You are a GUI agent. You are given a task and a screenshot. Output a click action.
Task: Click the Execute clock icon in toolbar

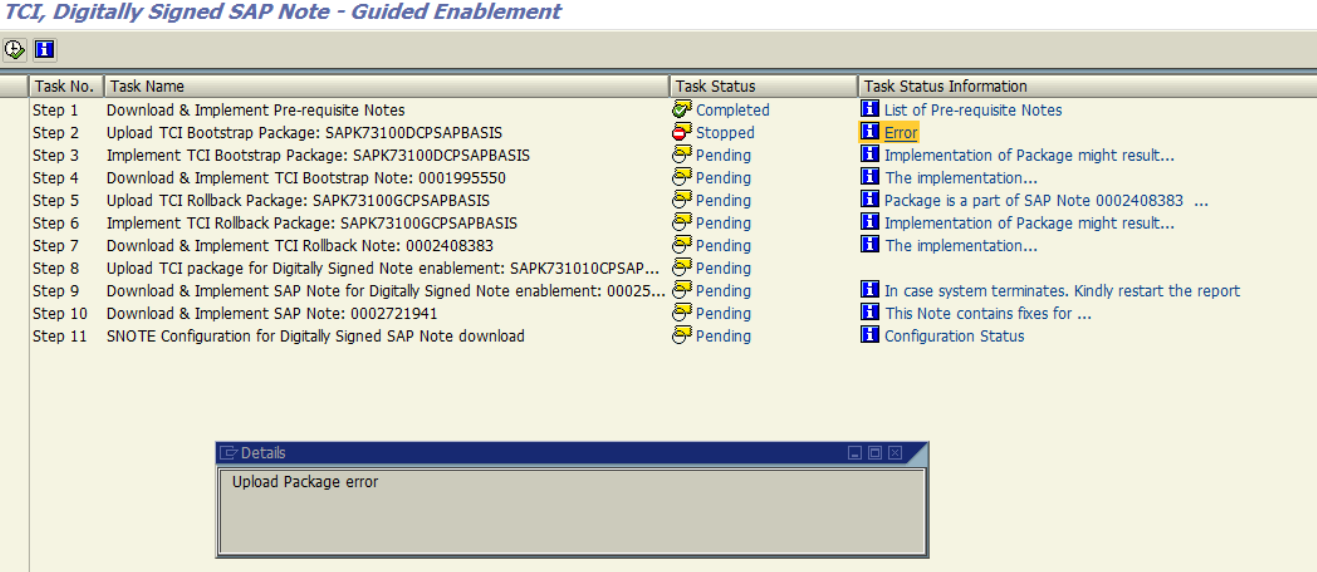(x=15, y=49)
